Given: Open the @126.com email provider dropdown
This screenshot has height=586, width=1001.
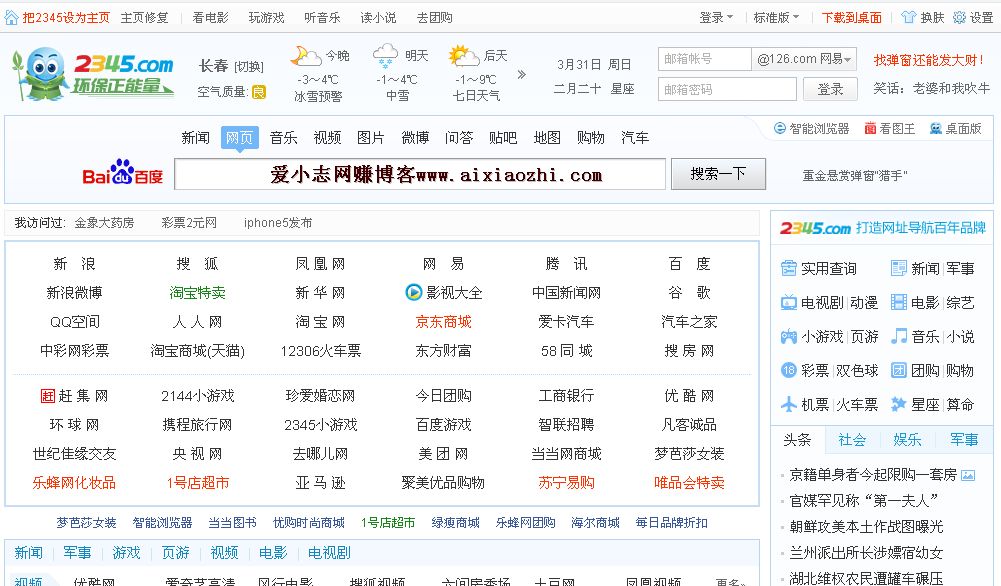Looking at the screenshot, I should click(804, 59).
